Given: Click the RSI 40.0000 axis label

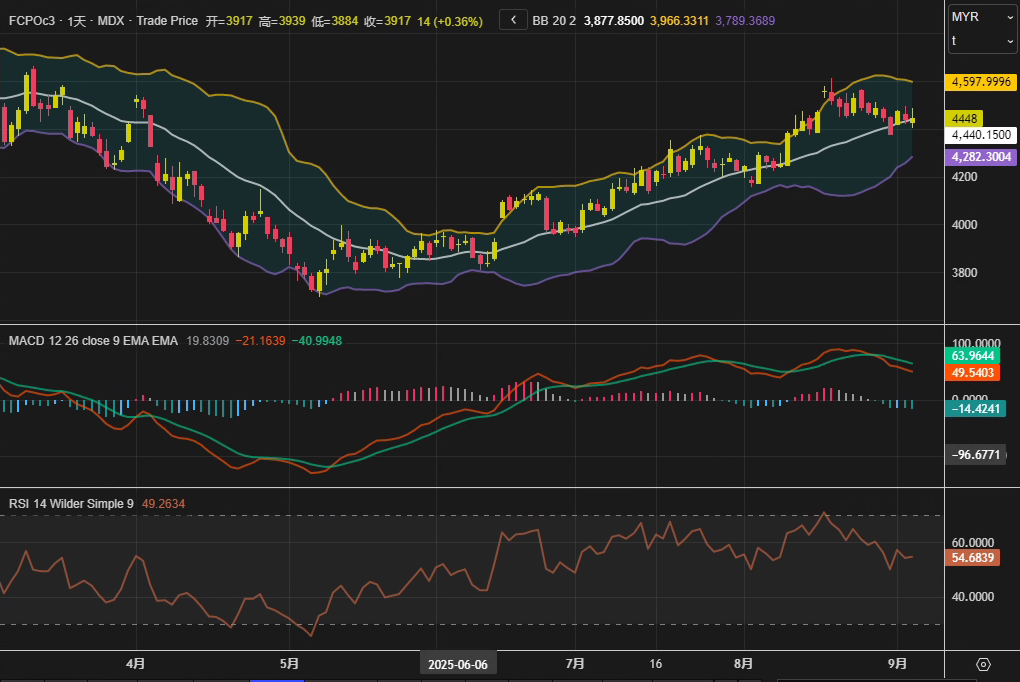Looking at the screenshot, I should tap(973, 597).
